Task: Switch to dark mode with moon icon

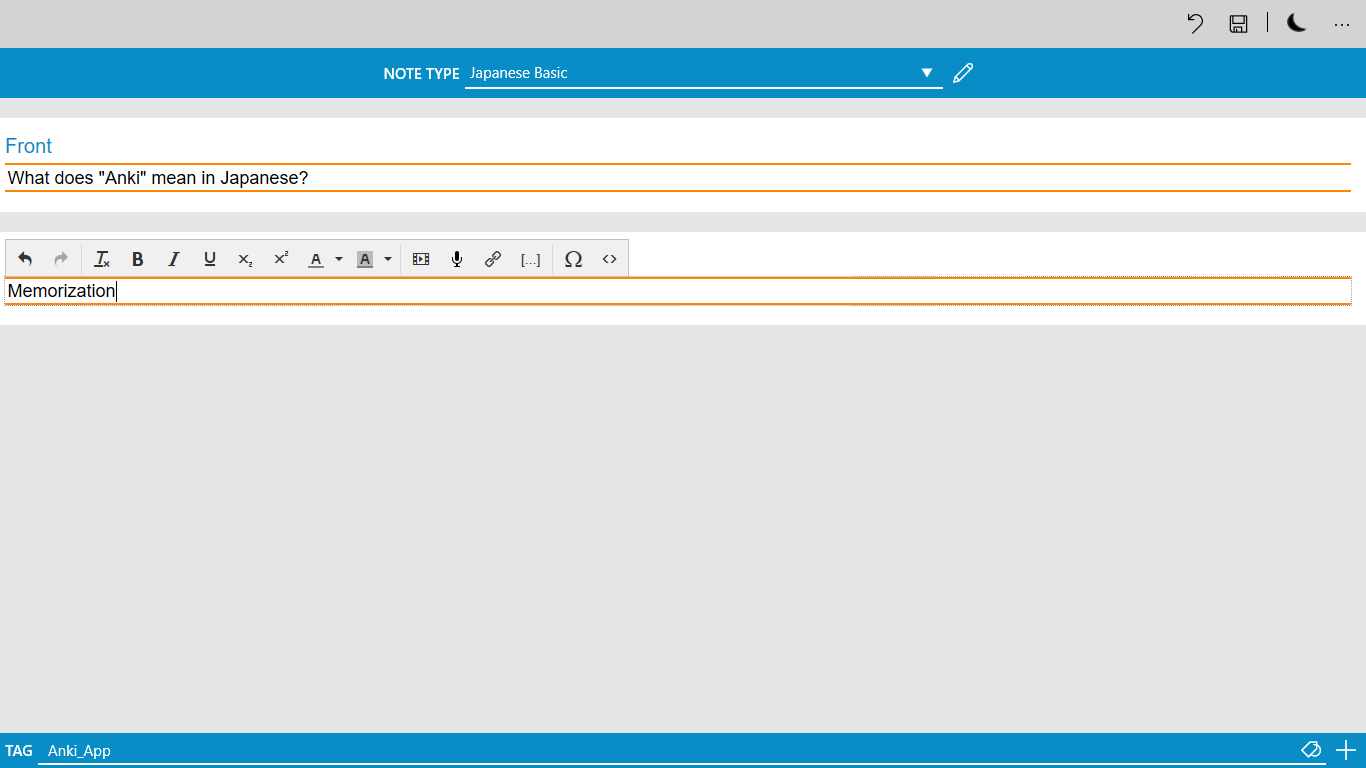Action: point(1296,23)
